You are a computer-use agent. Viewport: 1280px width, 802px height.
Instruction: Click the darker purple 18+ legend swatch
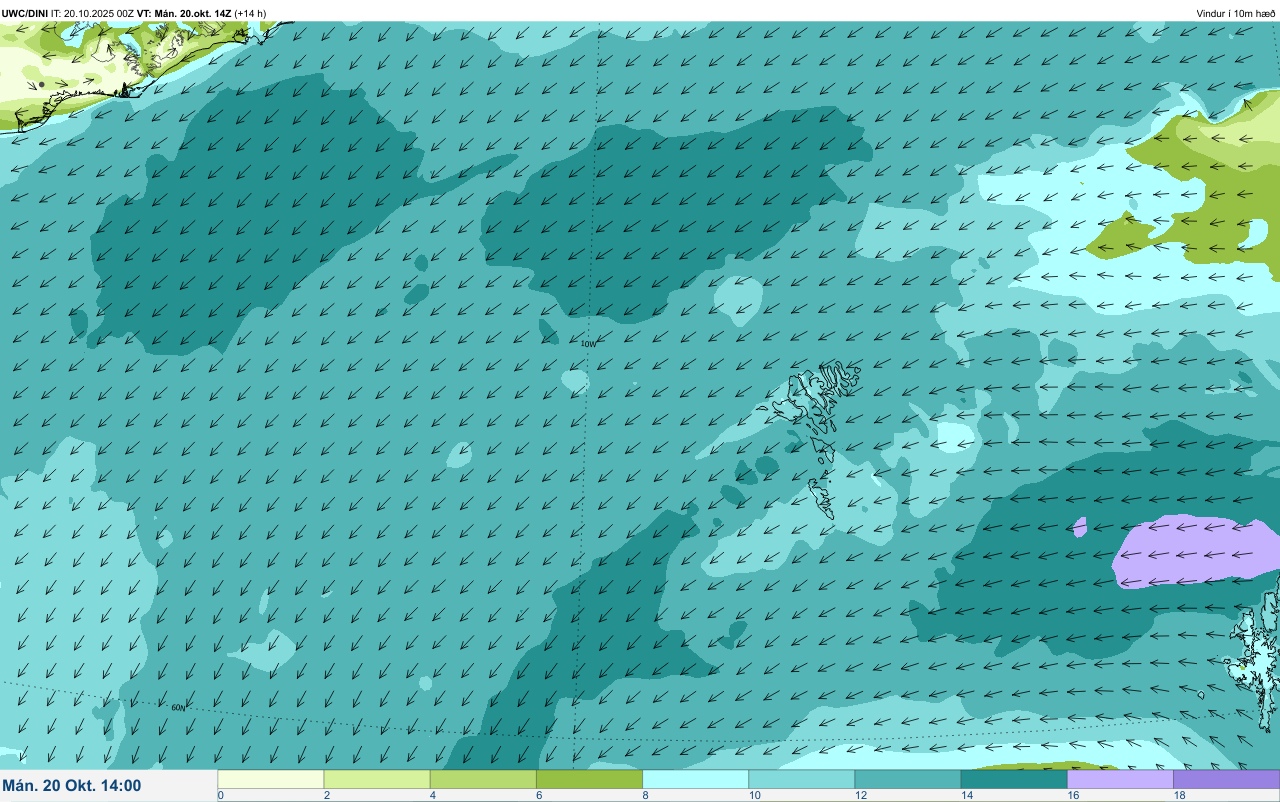1227,779
